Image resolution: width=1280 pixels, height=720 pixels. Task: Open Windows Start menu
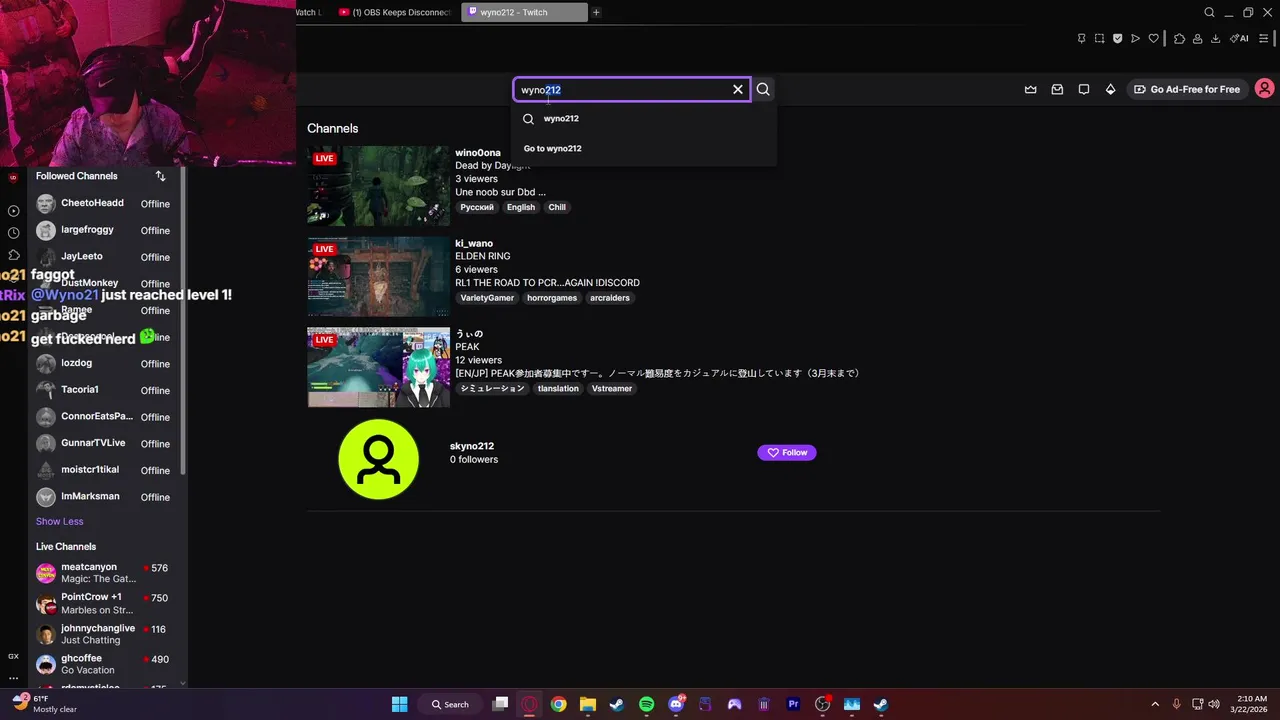pyautogui.click(x=400, y=704)
